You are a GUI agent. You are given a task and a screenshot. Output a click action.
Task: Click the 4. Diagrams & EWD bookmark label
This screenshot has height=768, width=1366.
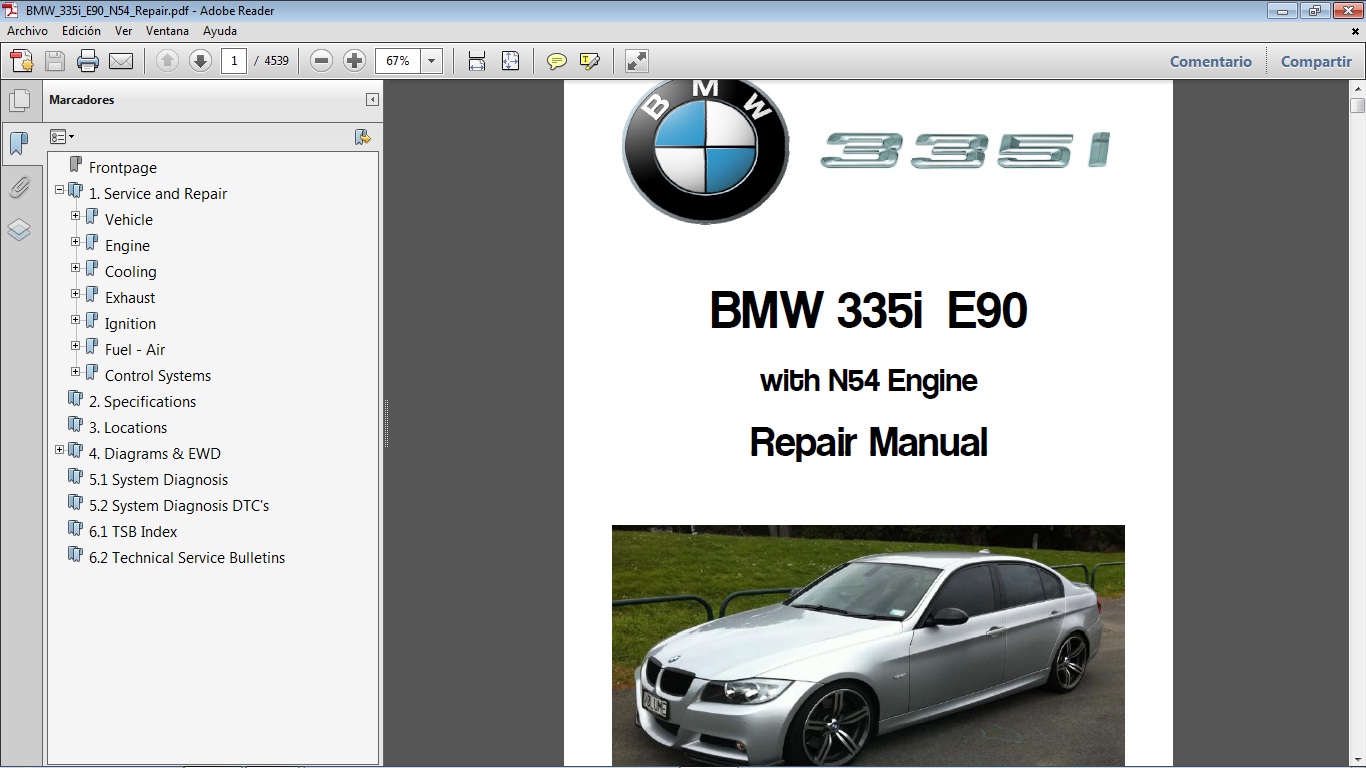[155, 454]
